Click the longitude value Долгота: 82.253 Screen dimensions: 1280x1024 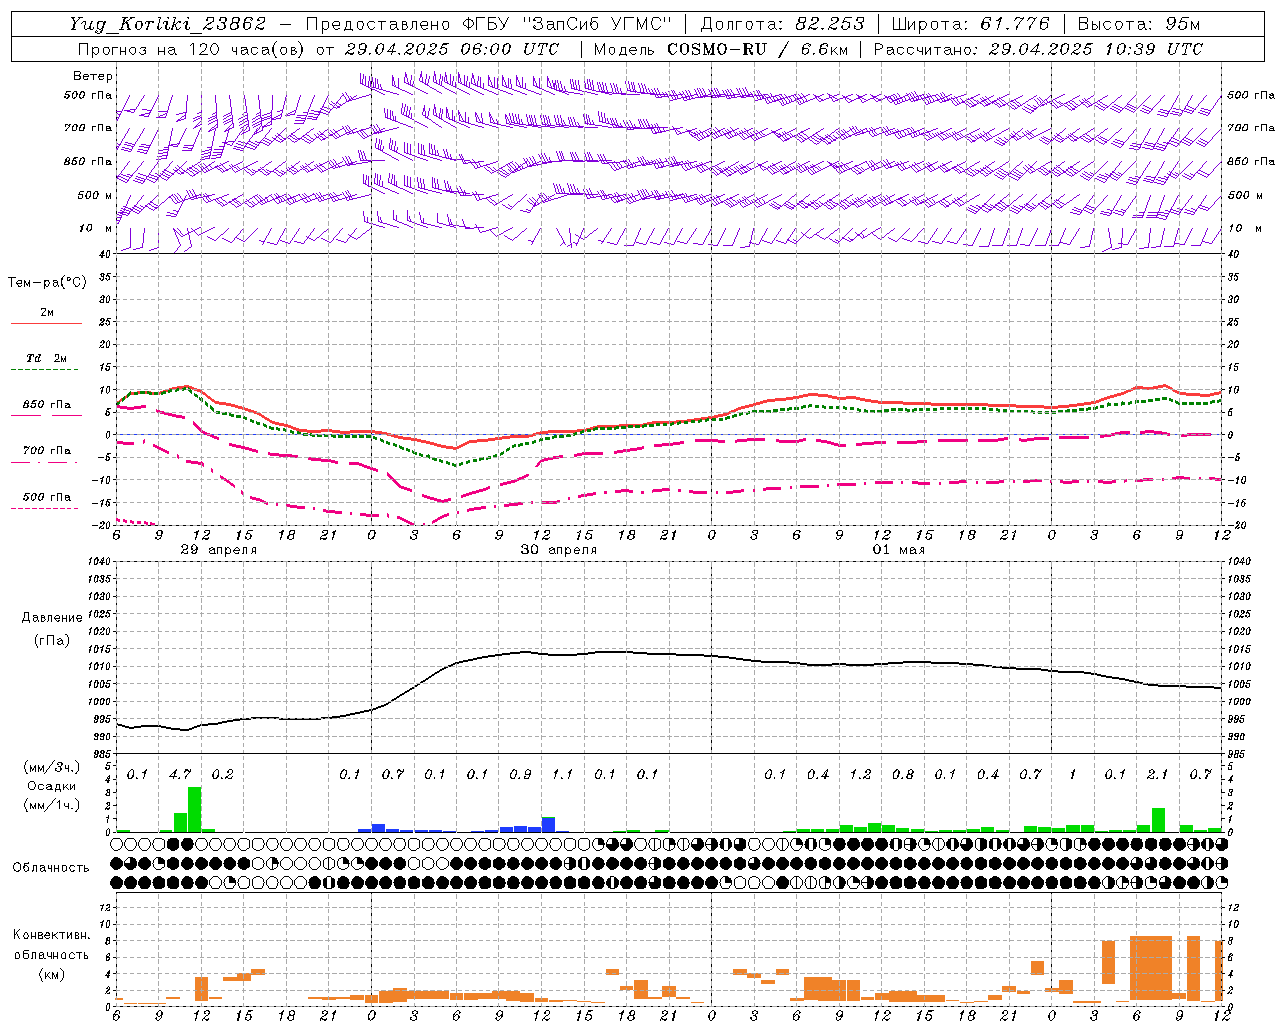click(x=782, y=24)
